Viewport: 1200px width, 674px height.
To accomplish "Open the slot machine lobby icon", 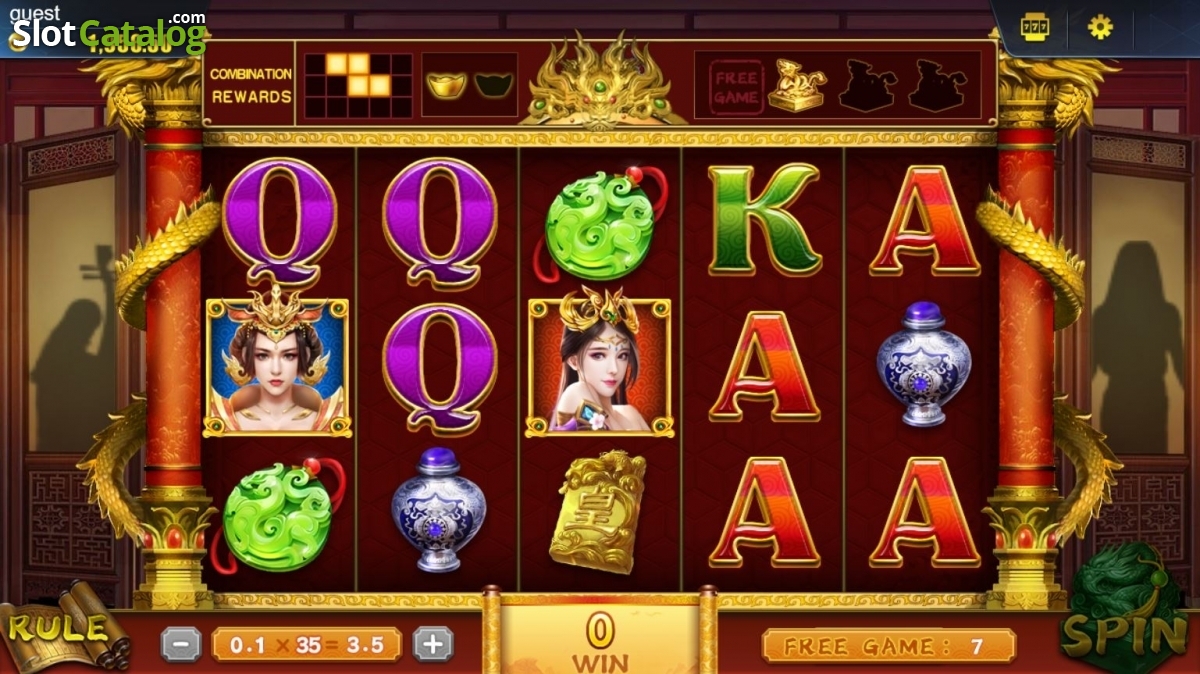I will [x=1035, y=27].
